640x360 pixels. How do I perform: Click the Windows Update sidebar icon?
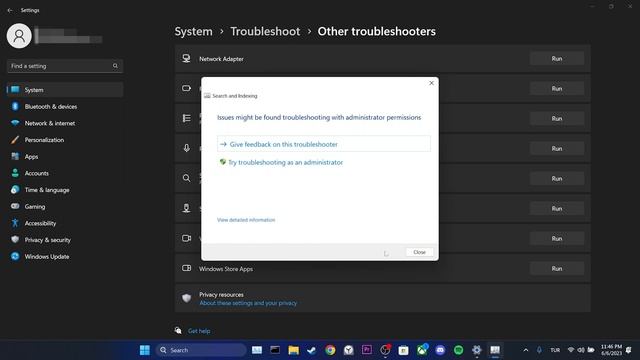coord(15,256)
